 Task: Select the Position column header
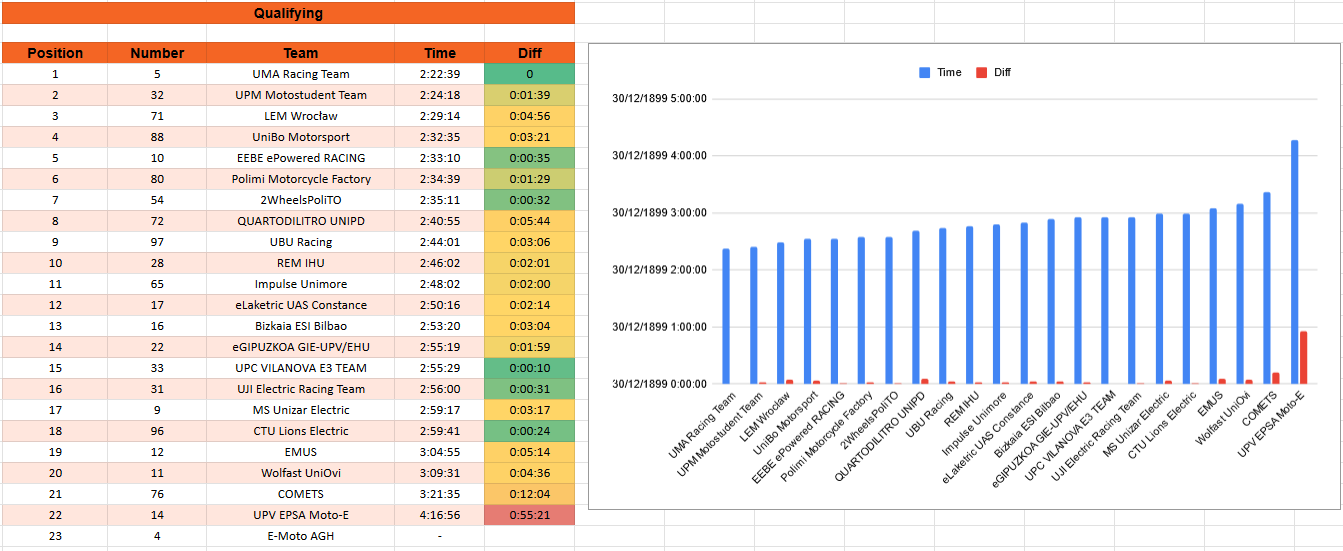[x=55, y=53]
